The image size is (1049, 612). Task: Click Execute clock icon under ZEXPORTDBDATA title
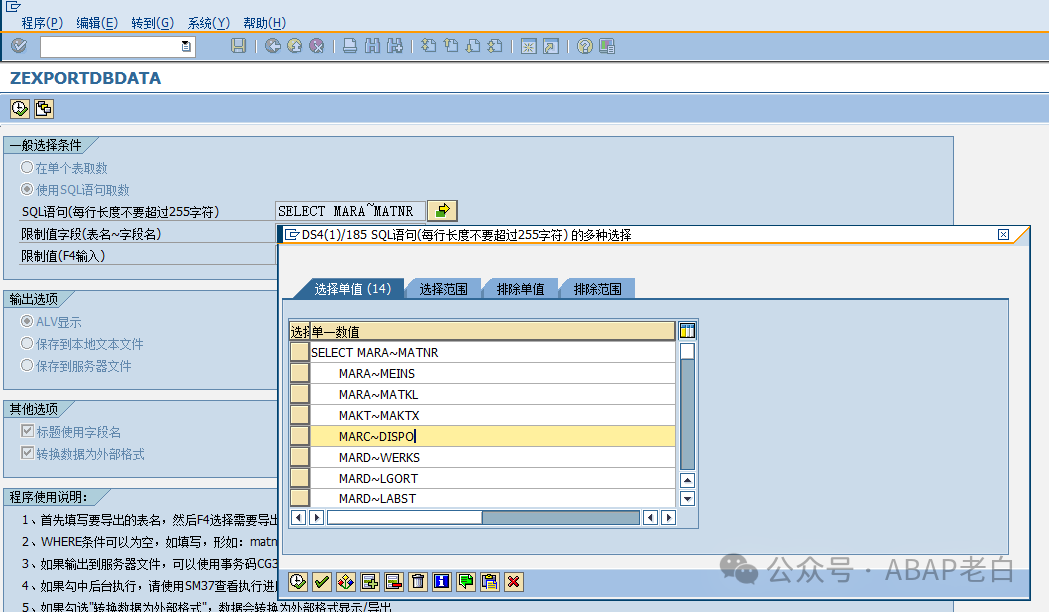tap(19, 108)
